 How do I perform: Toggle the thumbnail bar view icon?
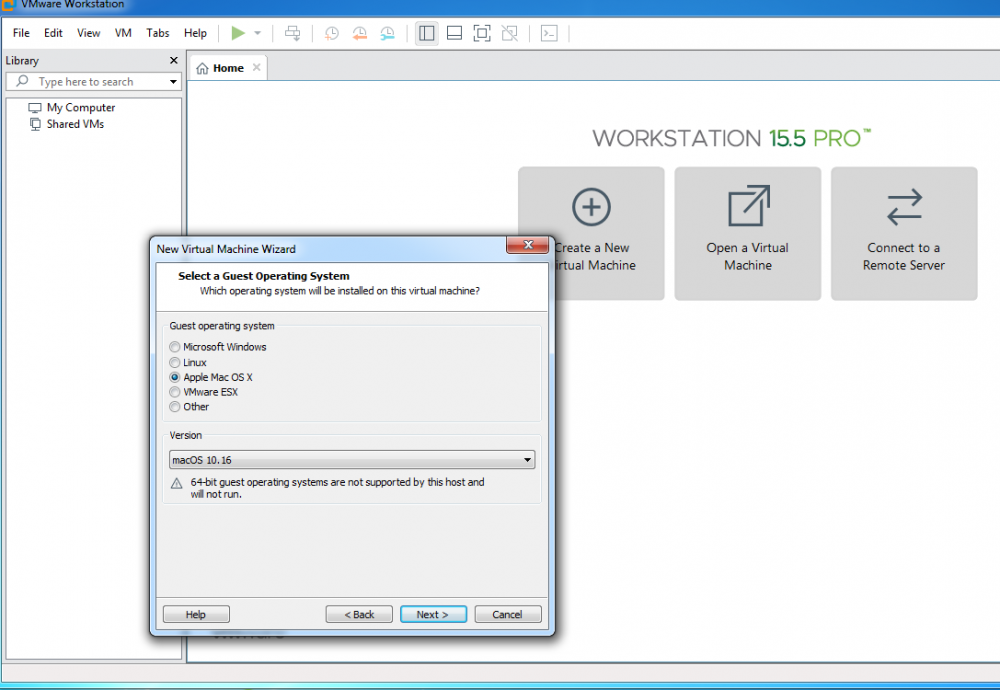(x=454, y=33)
